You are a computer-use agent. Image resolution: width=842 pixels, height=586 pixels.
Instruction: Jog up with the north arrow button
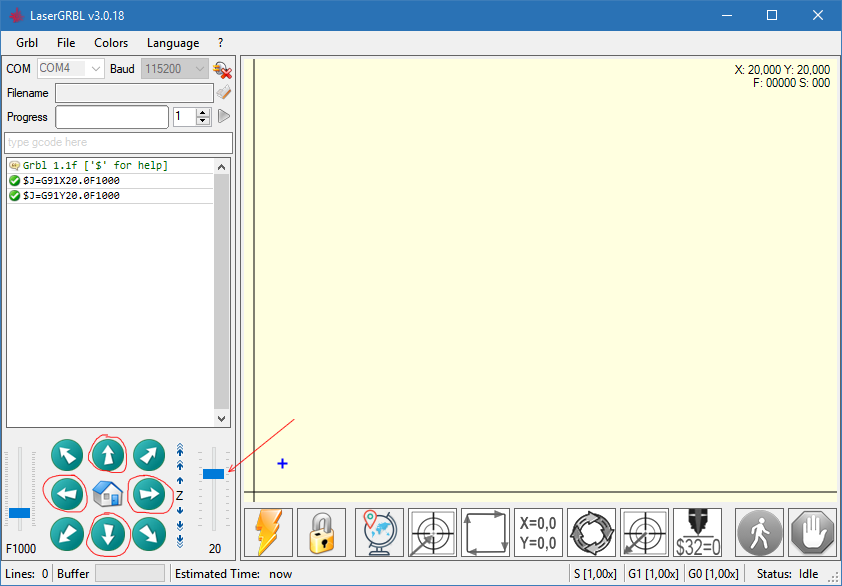click(x=108, y=455)
